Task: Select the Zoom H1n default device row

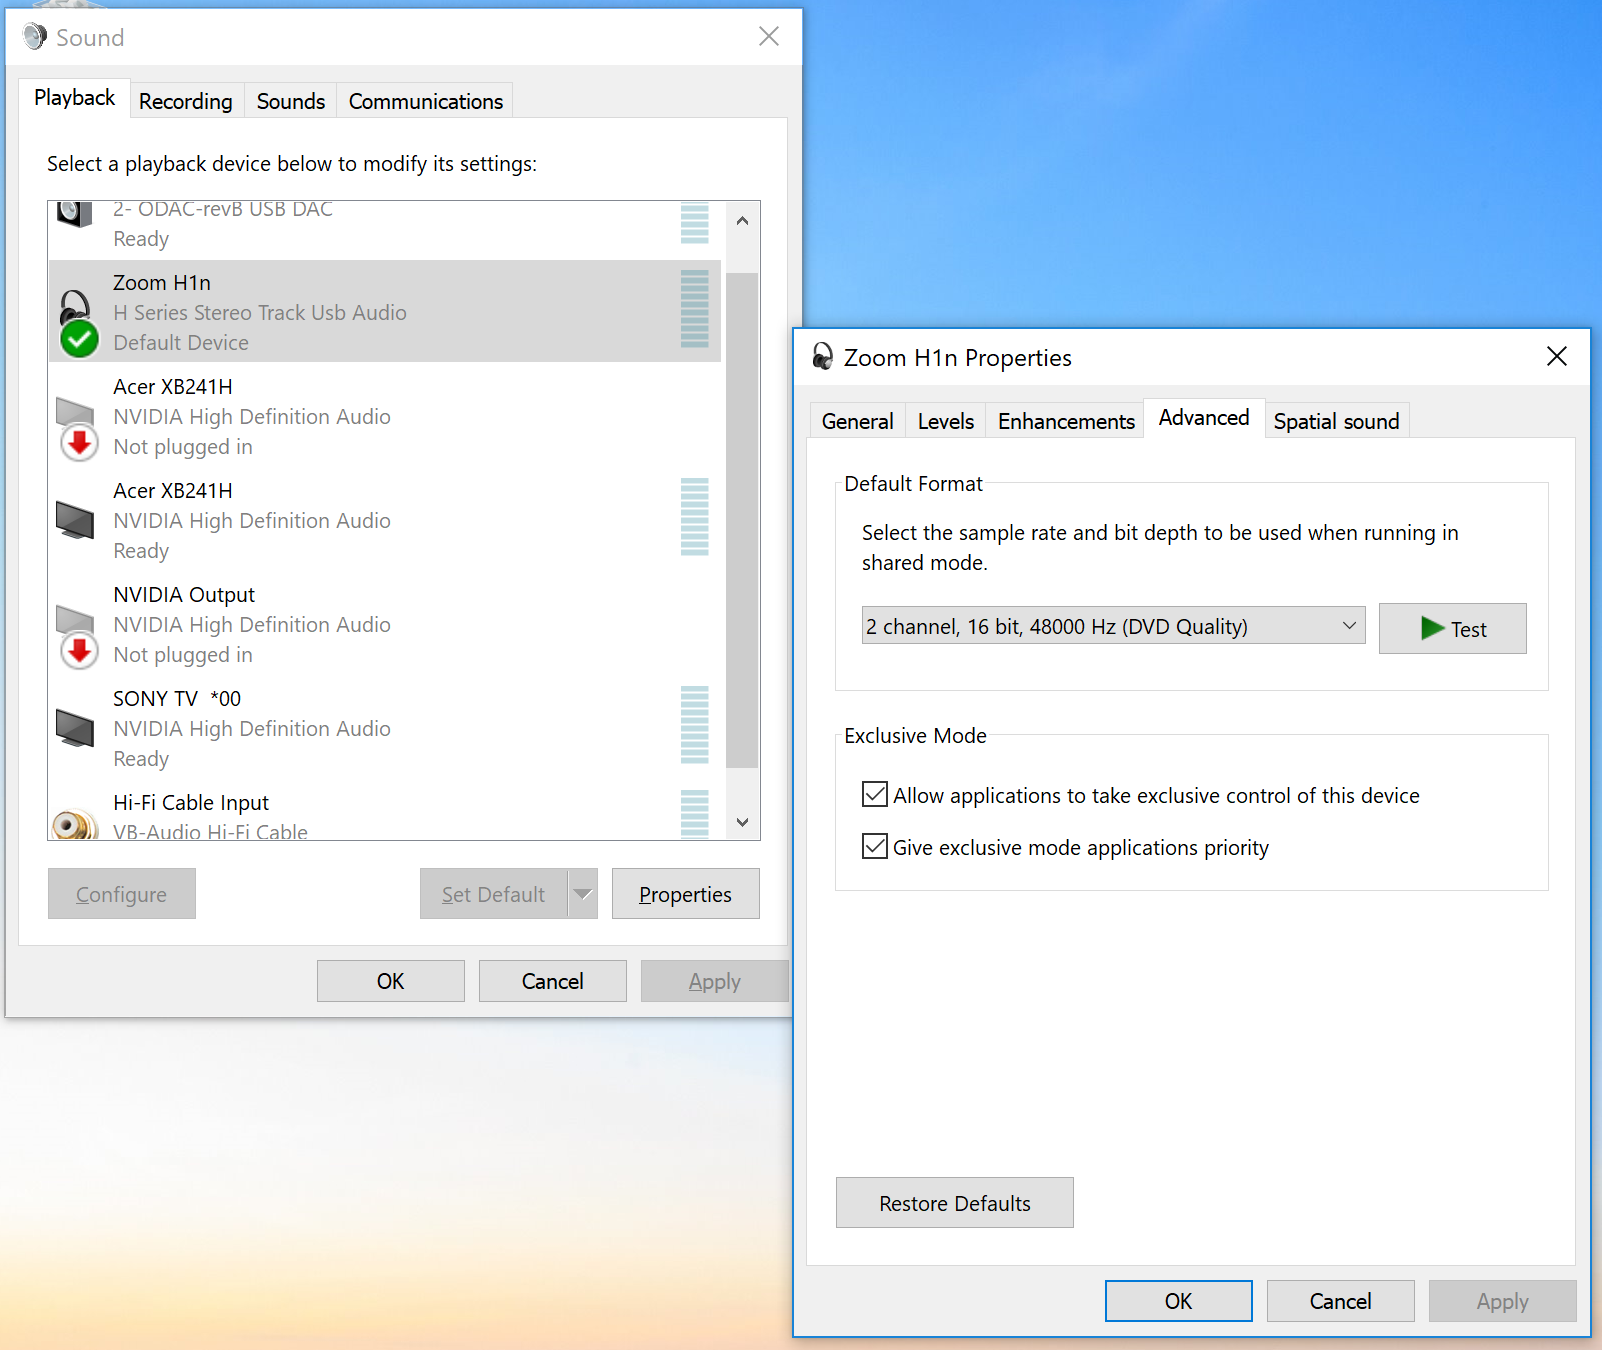Action: (x=385, y=311)
